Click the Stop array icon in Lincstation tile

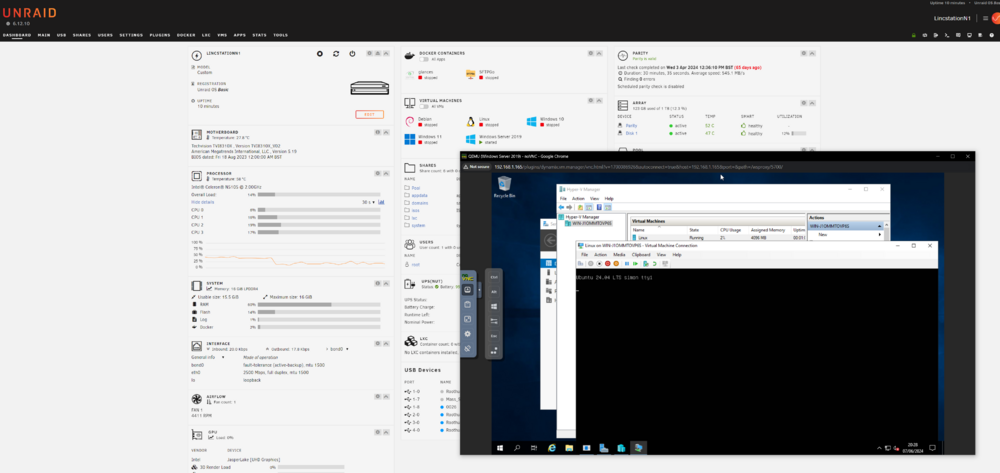[320, 54]
